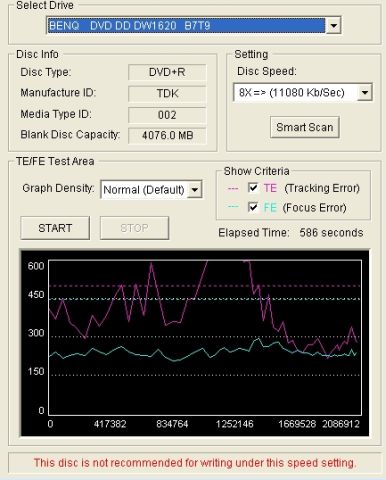Click the cyan FE legend dash
The width and height of the screenshot is (386, 480).
coord(233,207)
